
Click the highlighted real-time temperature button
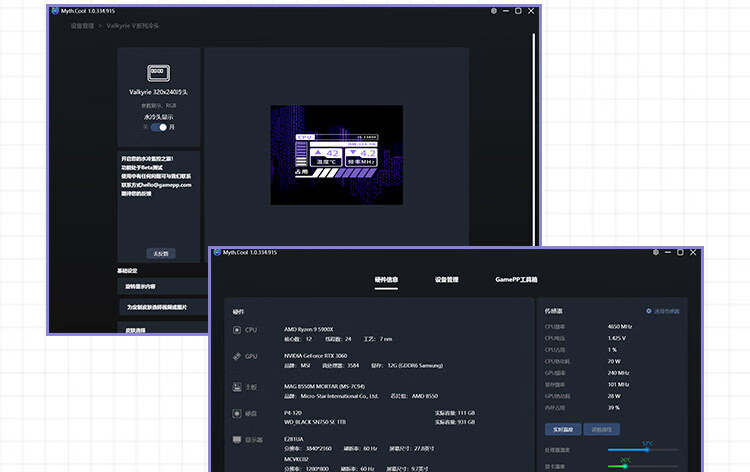pyautogui.click(x=563, y=429)
